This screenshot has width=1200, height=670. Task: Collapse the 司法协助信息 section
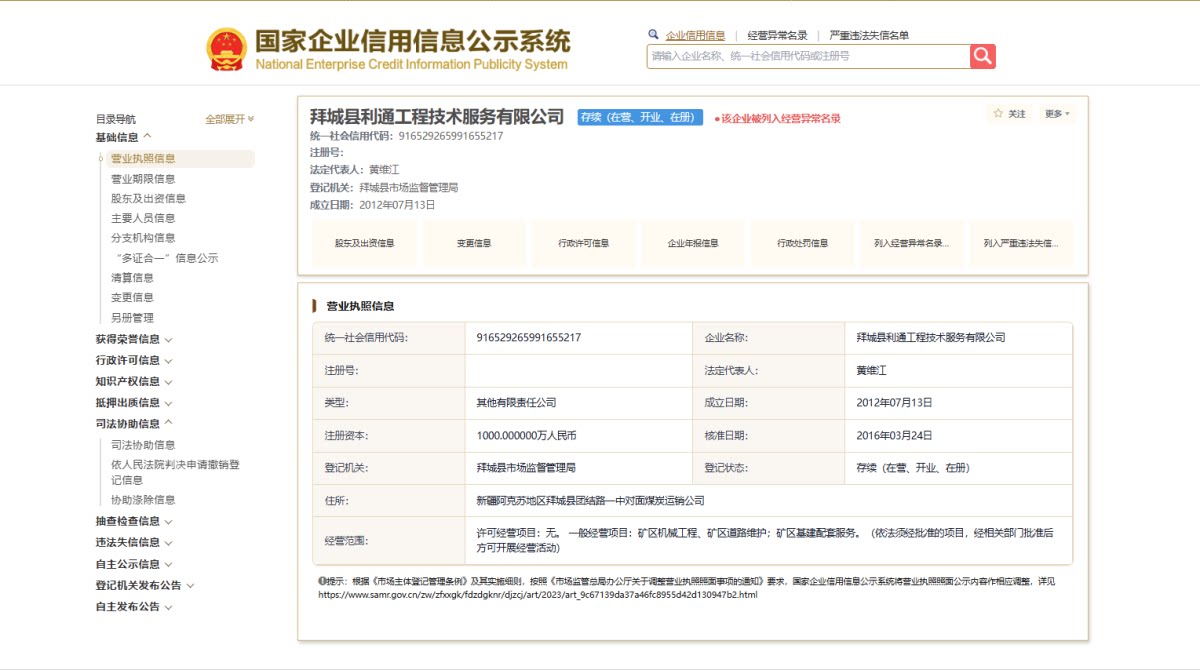click(134, 423)
